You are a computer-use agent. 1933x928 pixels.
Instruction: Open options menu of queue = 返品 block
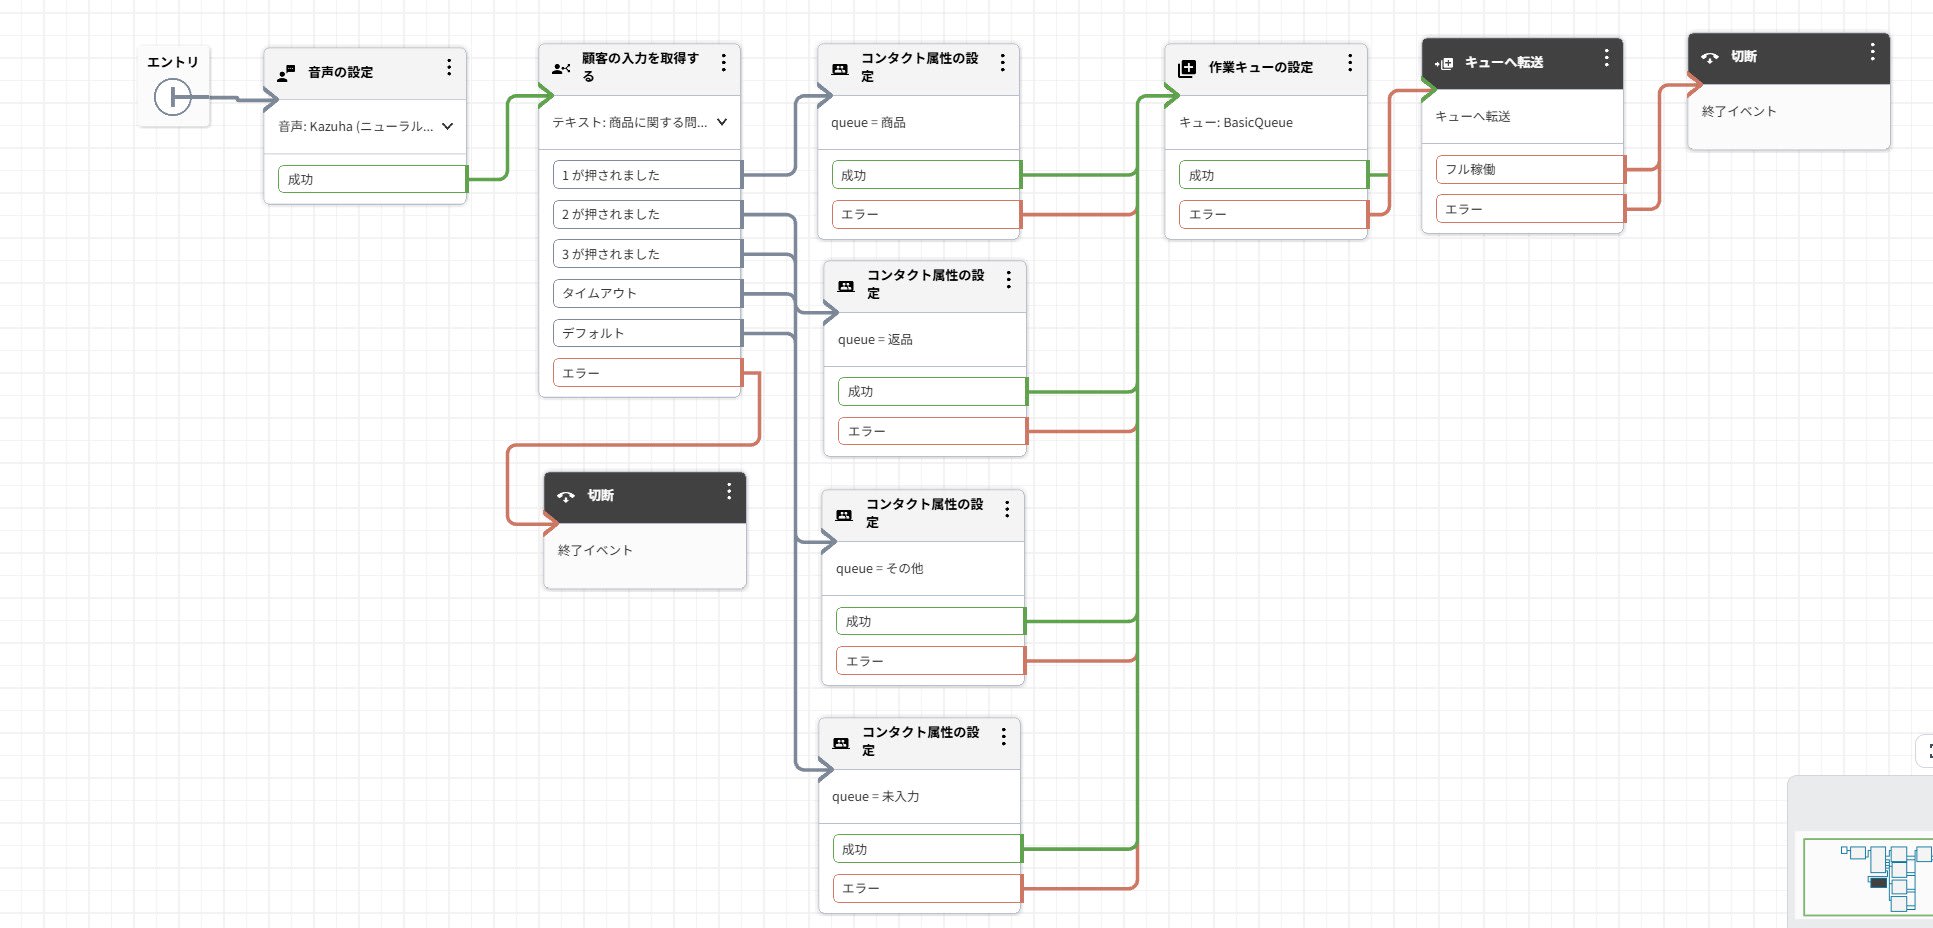coord(1009,280)
